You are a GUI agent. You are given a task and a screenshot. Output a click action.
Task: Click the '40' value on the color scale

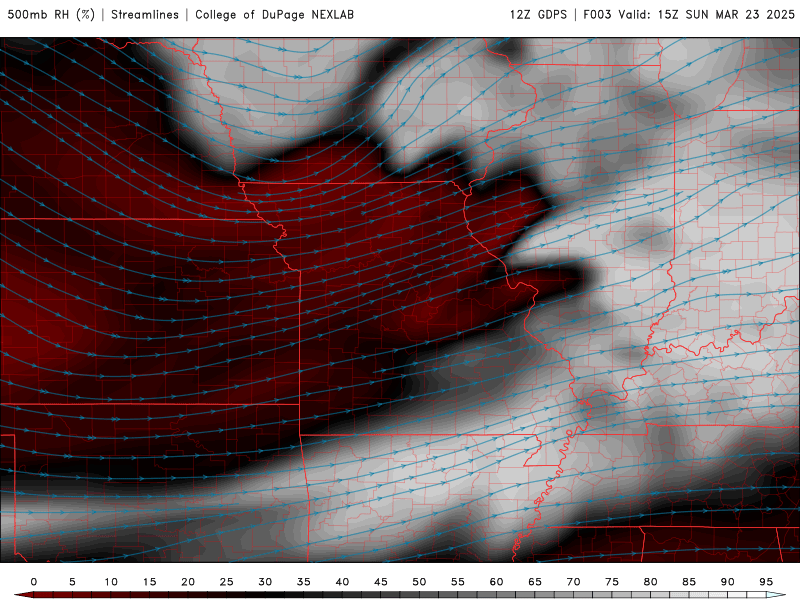coord(342,582)
